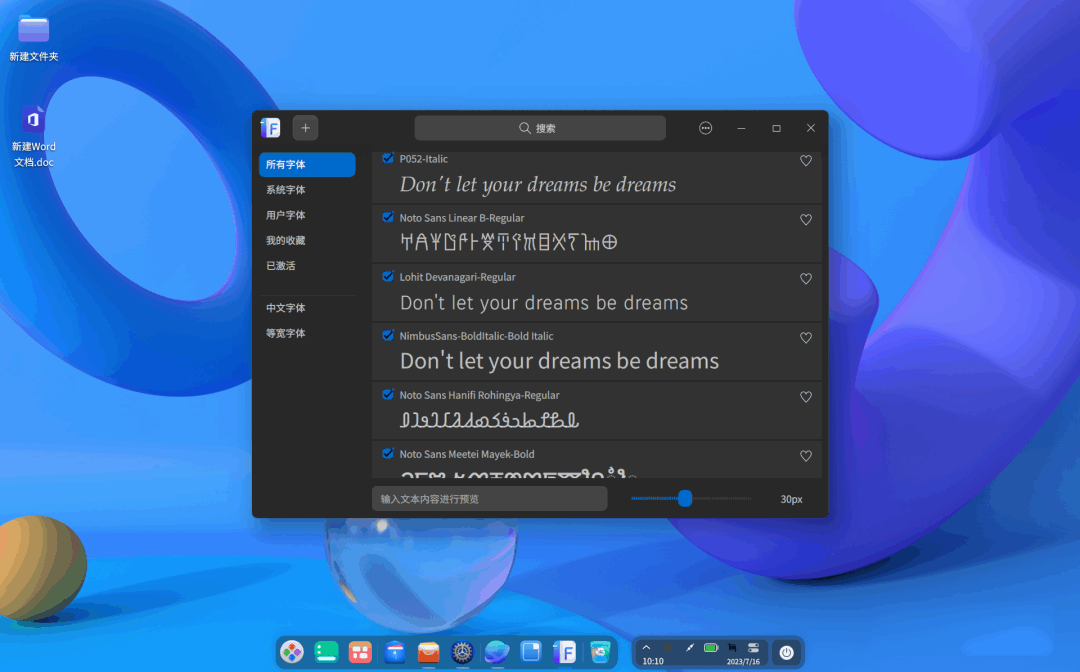This screenshot has height=672, width=1080.
Task: Favorite NimbusSans-BoldItalic font with heart
Action: tap(805, 338)
